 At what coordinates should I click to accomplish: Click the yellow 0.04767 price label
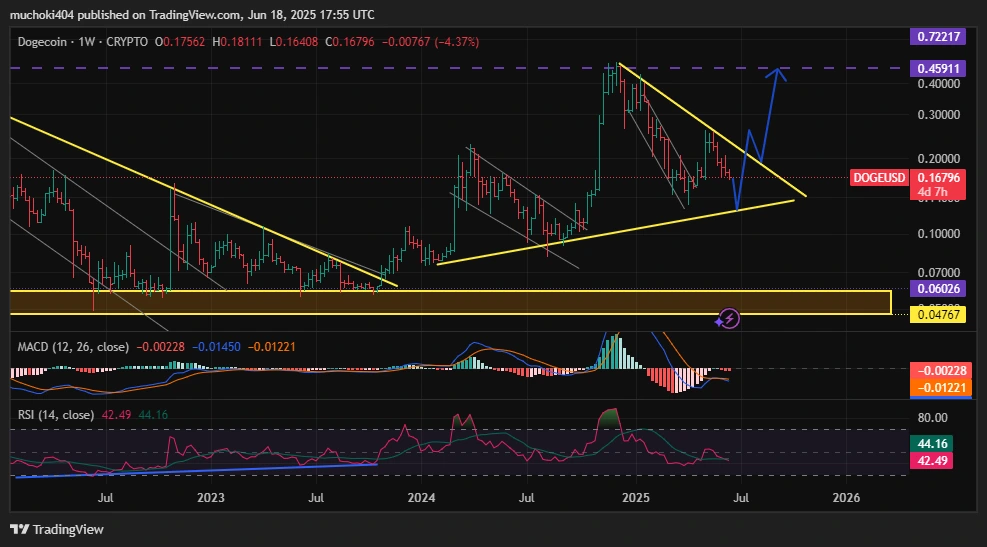[x=938, y=315]
